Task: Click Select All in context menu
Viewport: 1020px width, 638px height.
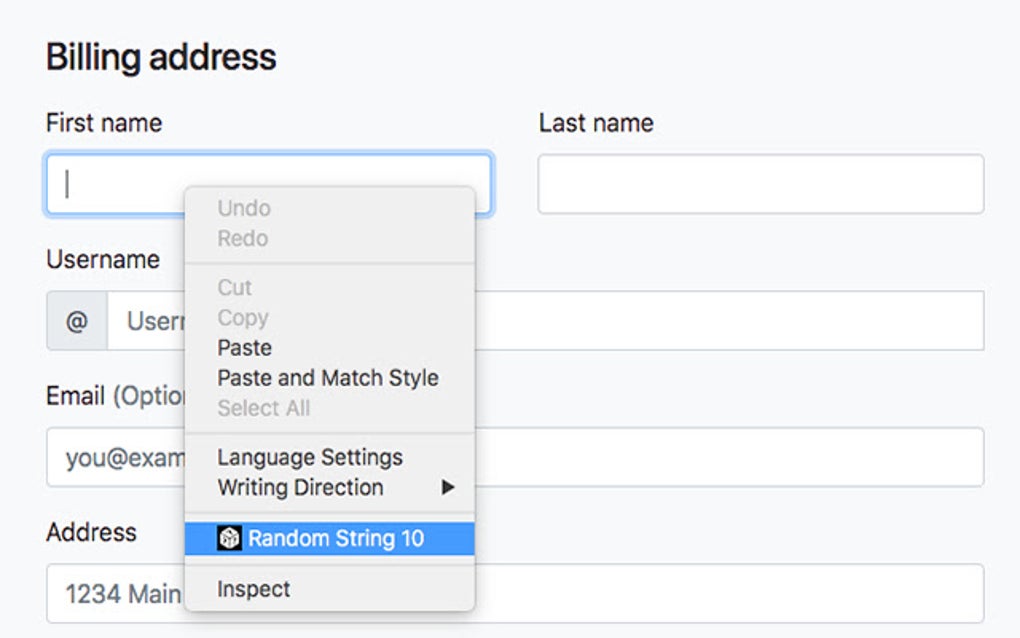Action: click(264, 408)
